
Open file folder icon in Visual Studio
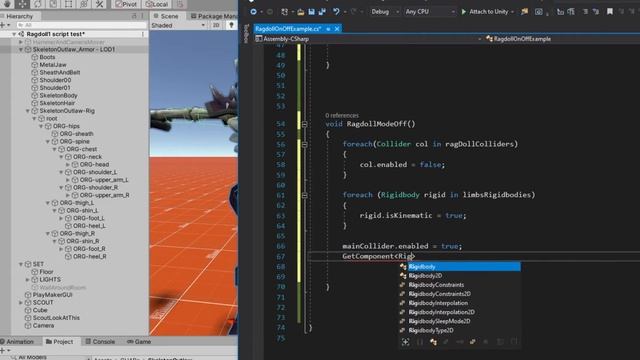(x=300, y=12)
